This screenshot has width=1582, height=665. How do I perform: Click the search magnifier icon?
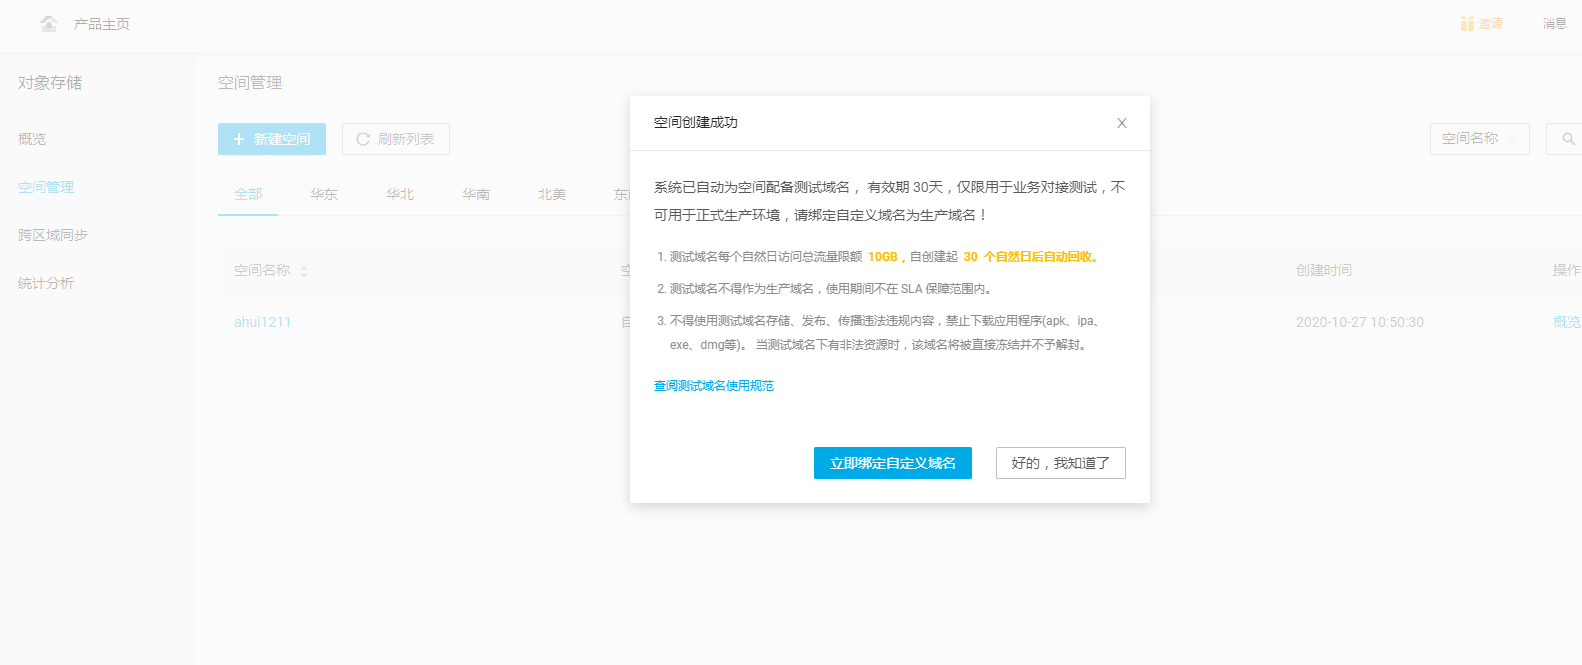pos(1568,139)
